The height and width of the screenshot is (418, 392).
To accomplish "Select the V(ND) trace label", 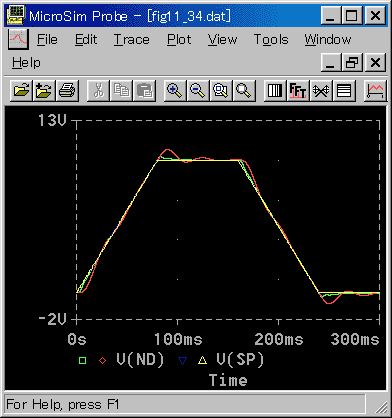I will (x=140, y=359).
